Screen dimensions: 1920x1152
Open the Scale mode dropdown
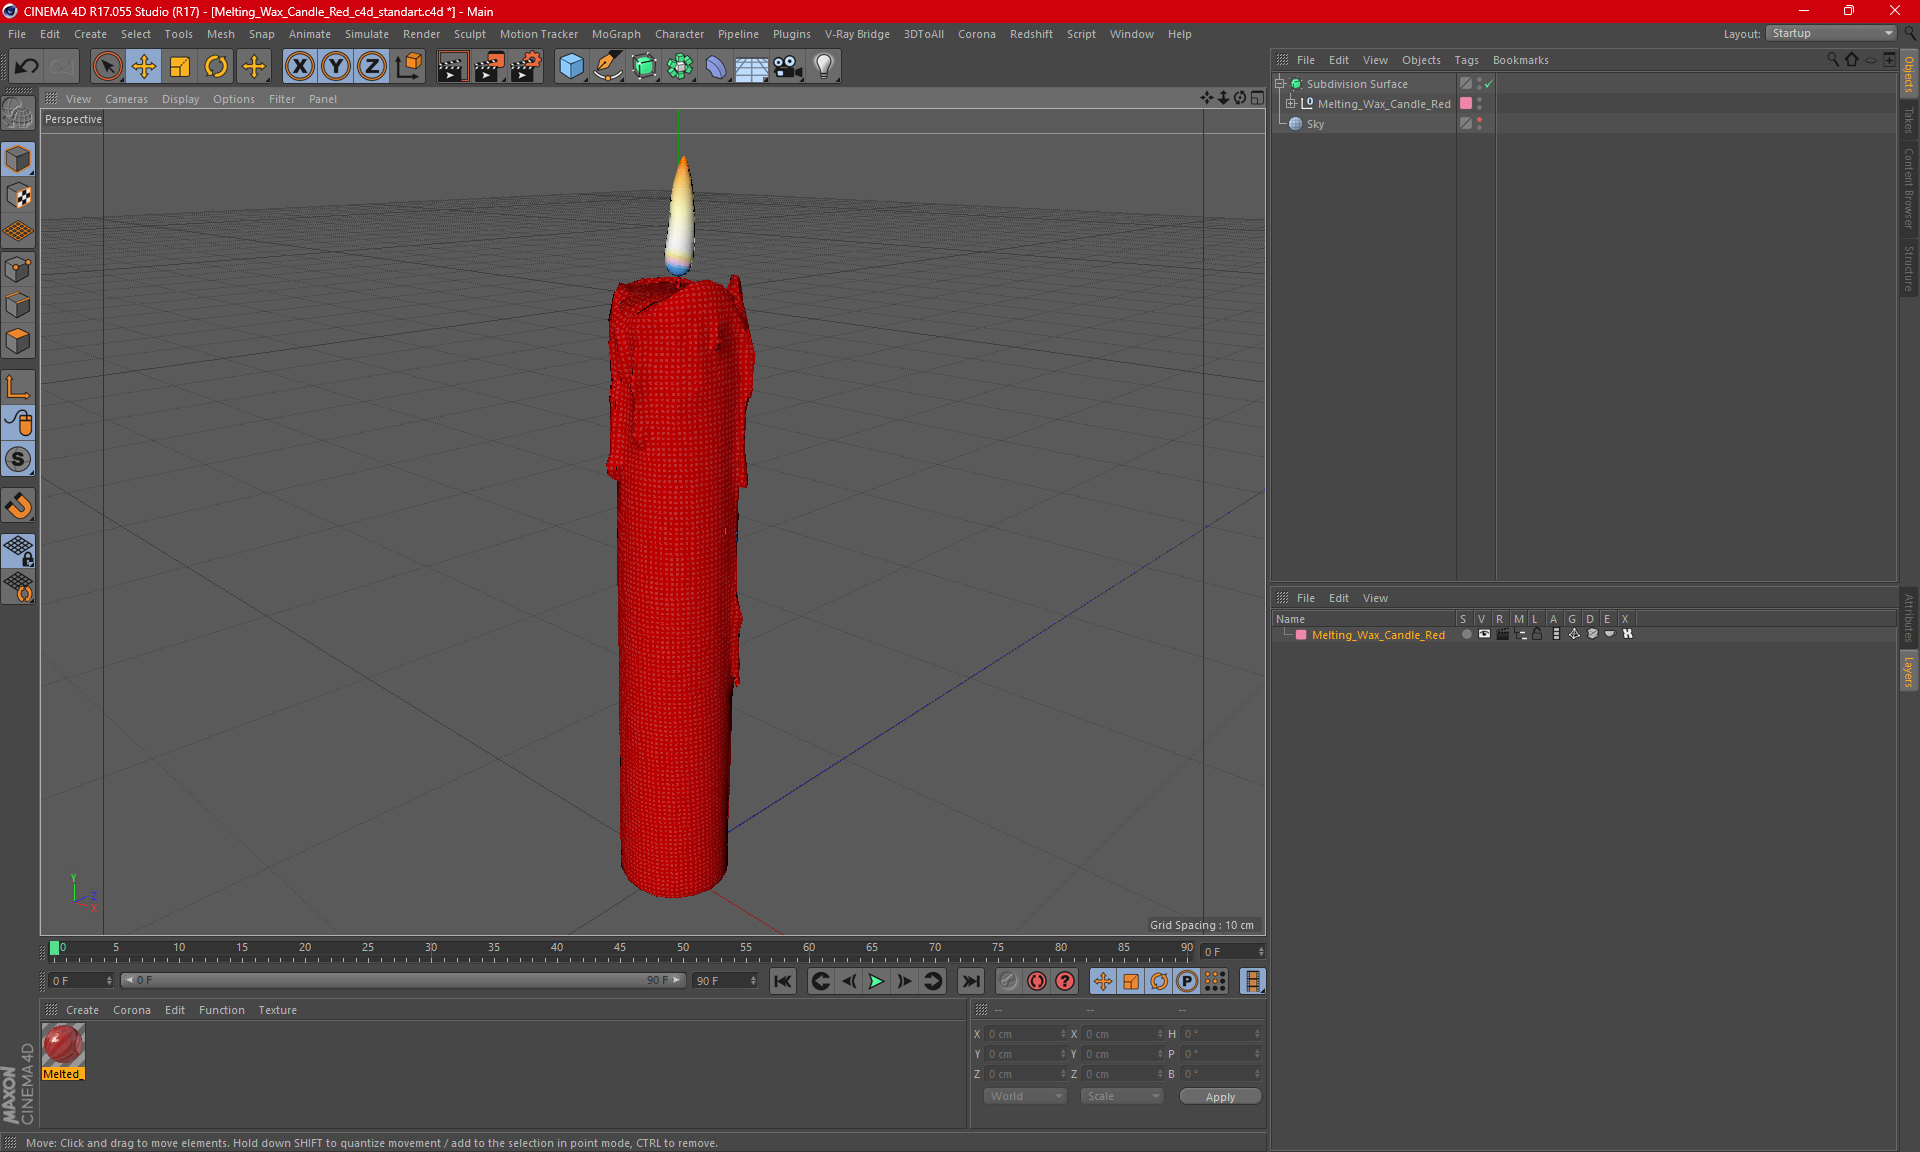coord(1122,1096)
